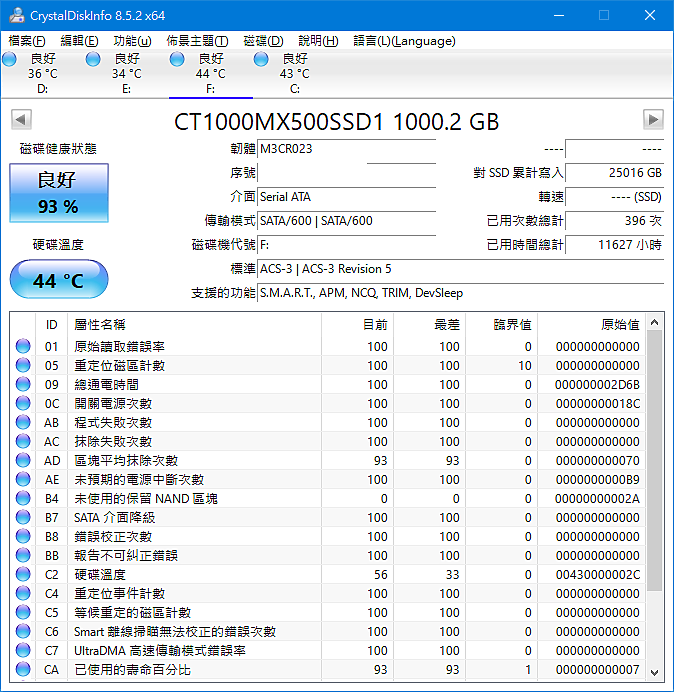Open the 語言(L)(Language) menu
The image size is (674, 692).
[404, 41]
